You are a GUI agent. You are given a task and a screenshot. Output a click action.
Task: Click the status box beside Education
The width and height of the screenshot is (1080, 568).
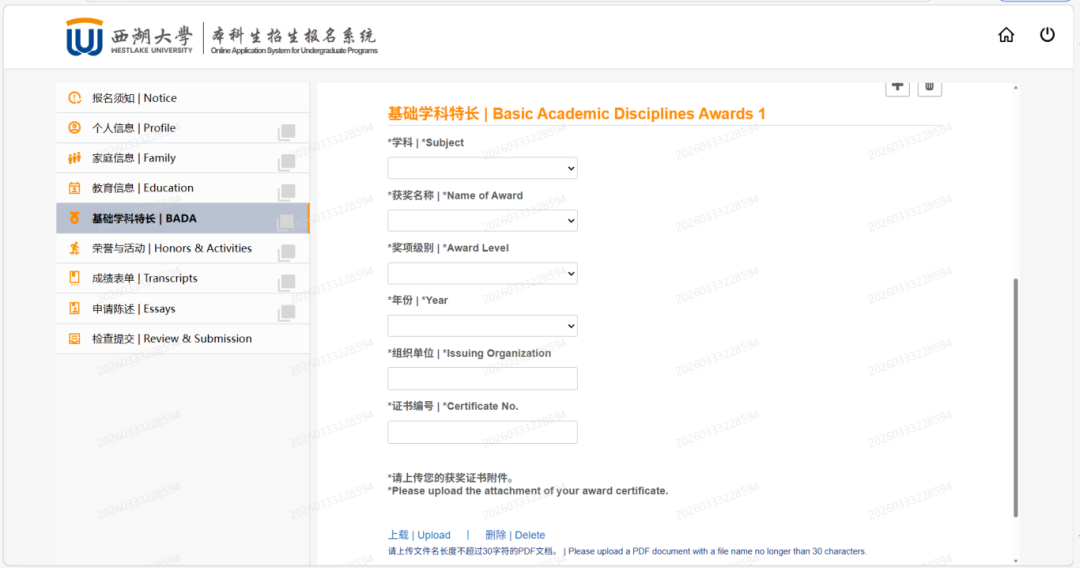[x=287, y=192]
